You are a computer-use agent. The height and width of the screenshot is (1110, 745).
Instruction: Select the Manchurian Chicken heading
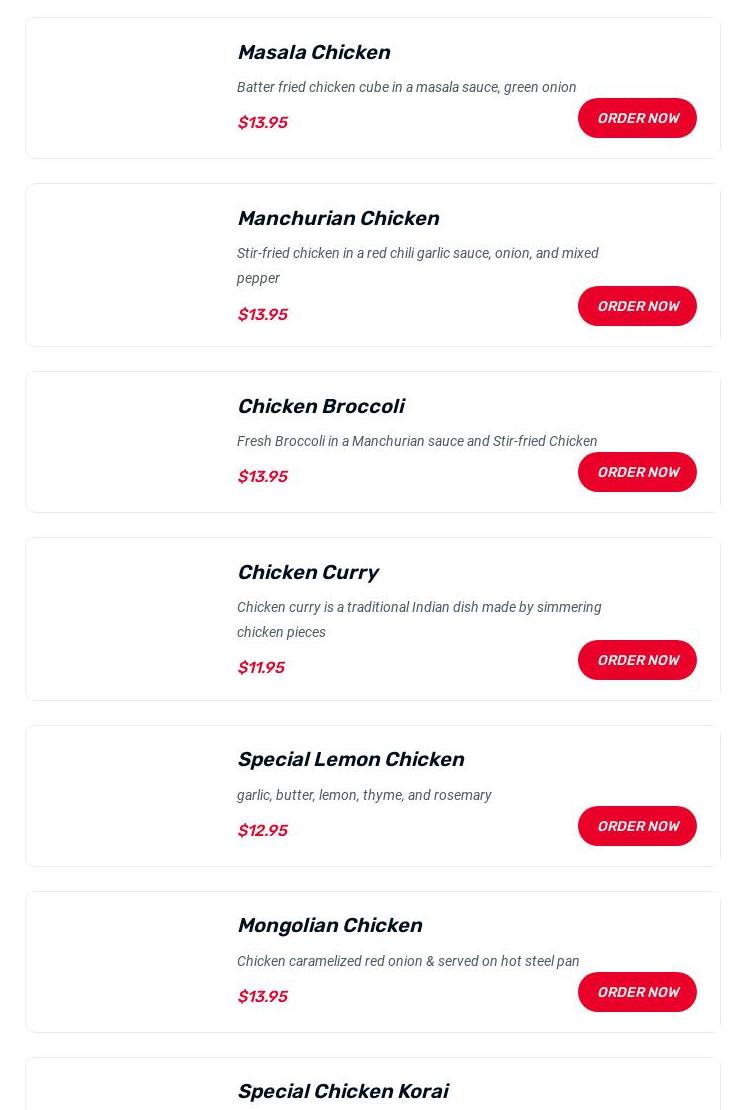tap(338, 218)
